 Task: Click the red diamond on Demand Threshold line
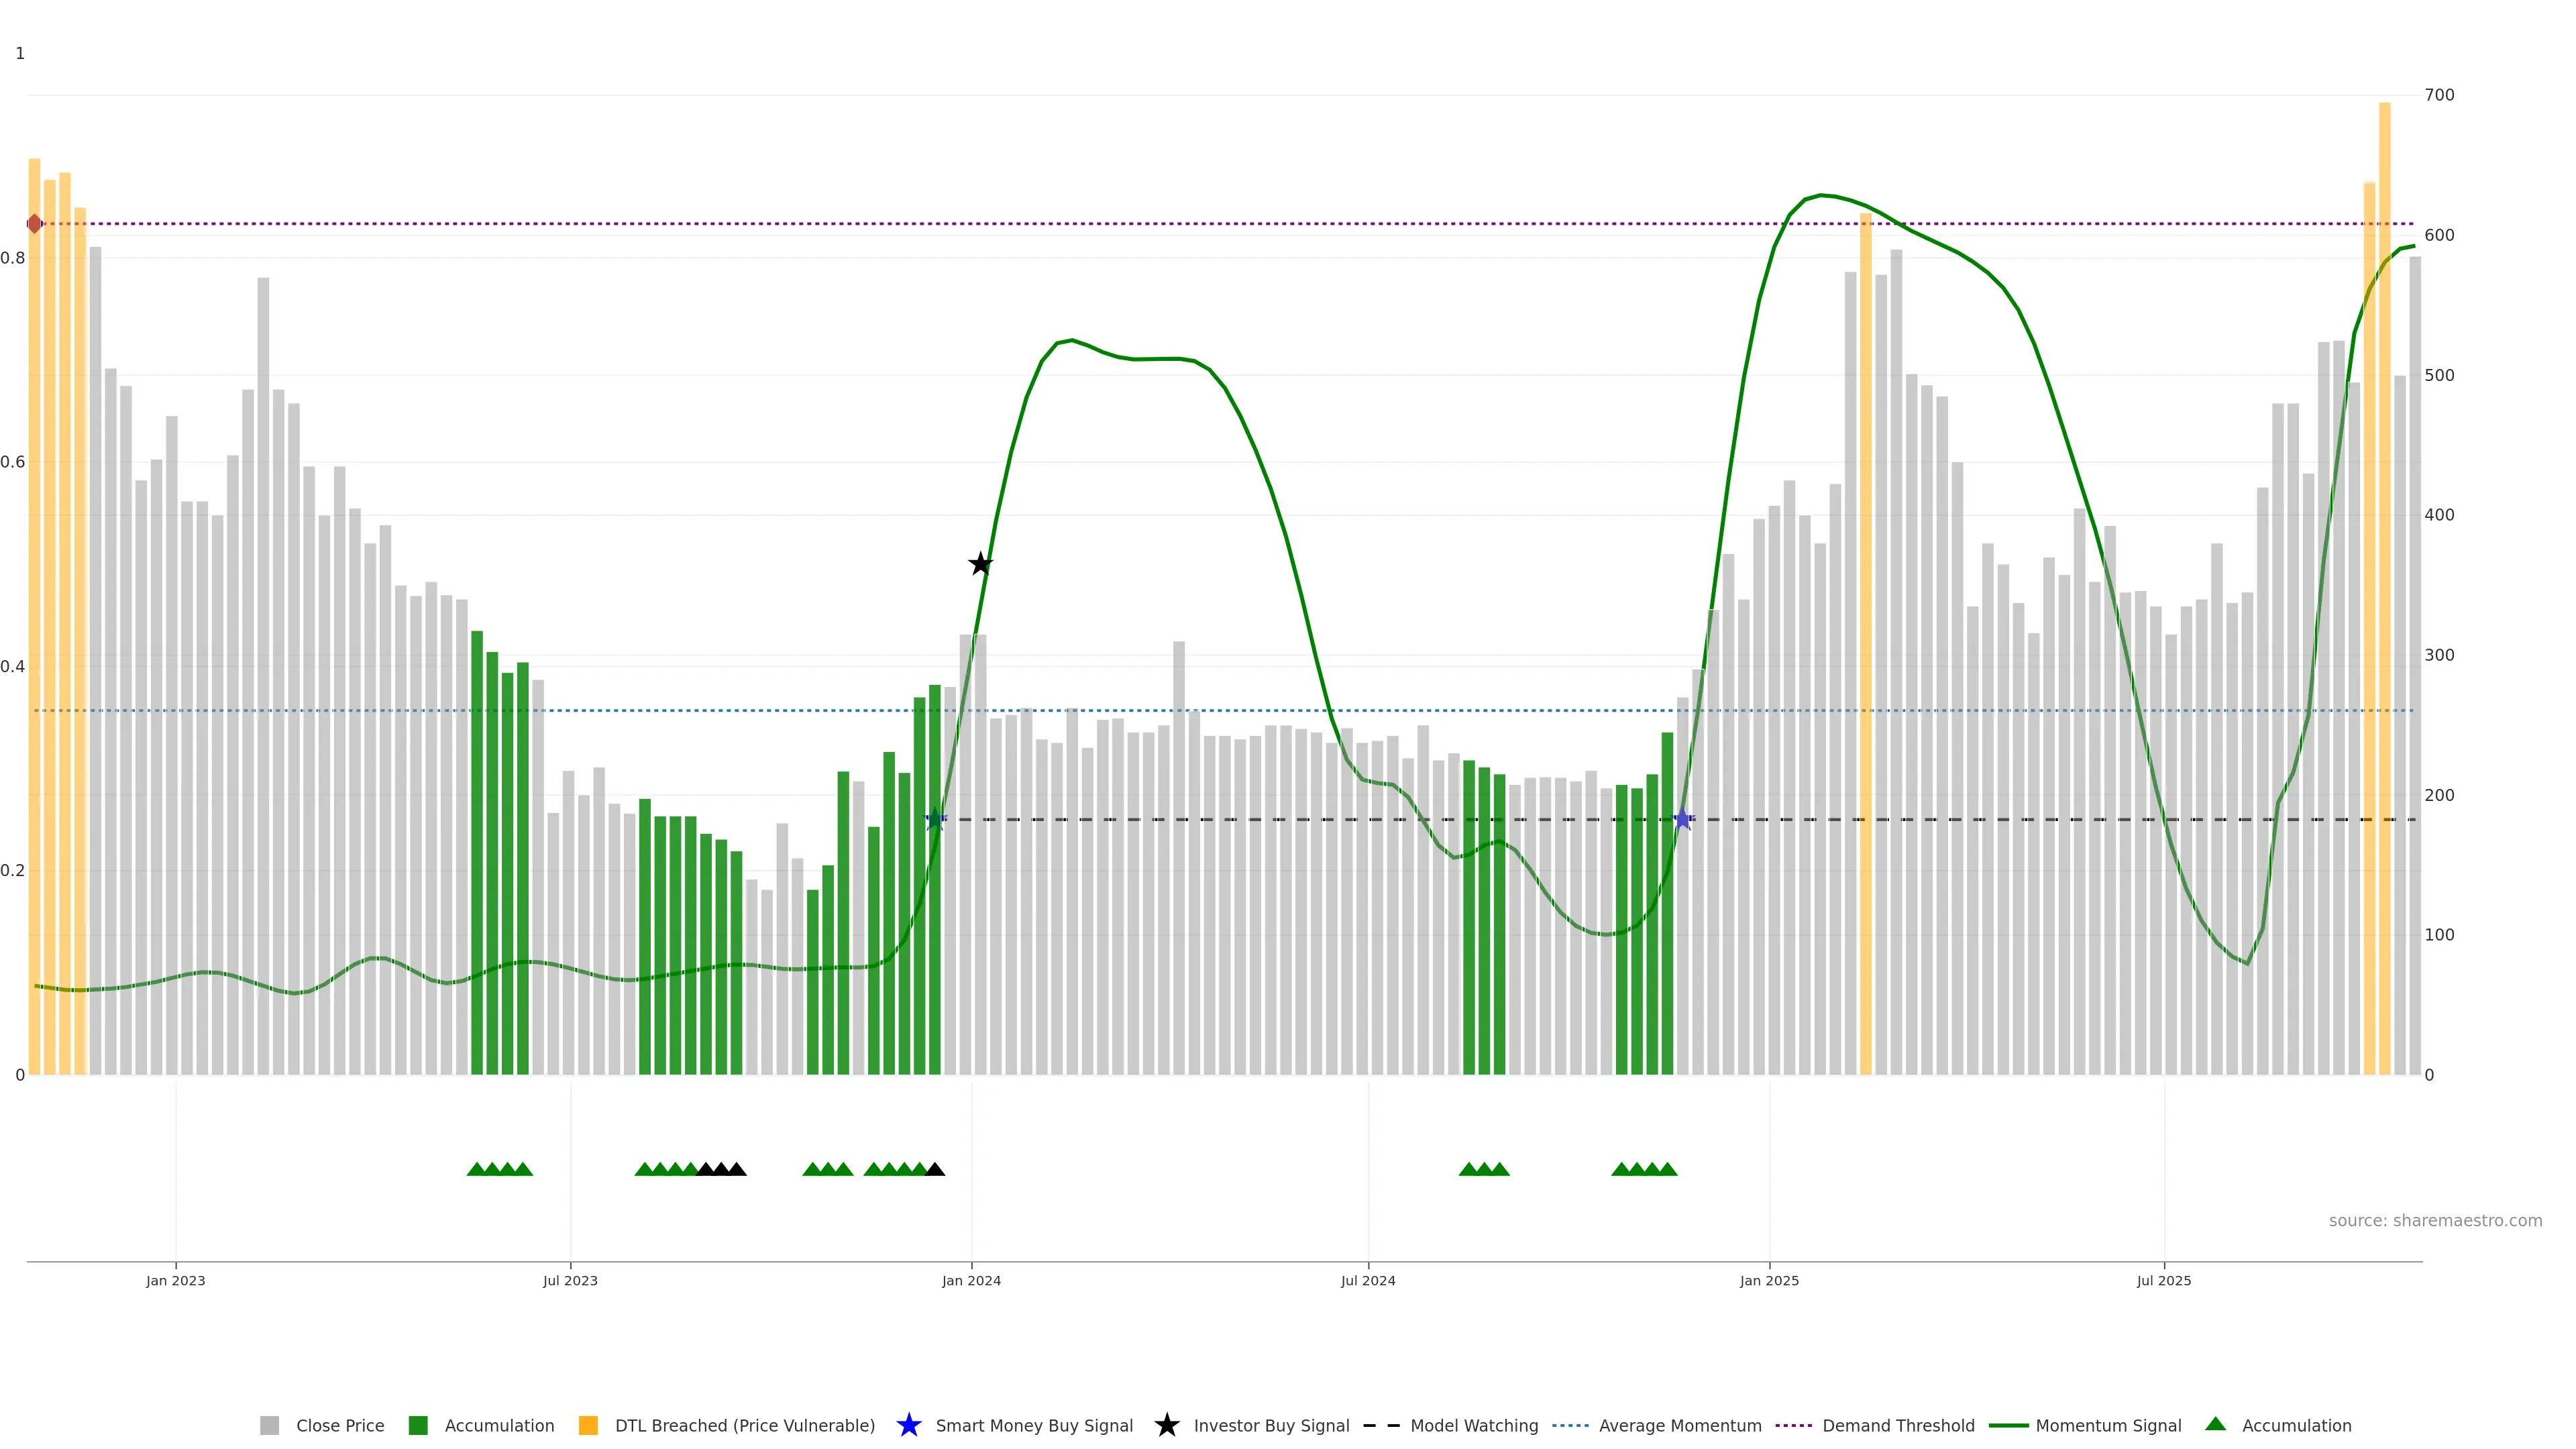point(35,224)
